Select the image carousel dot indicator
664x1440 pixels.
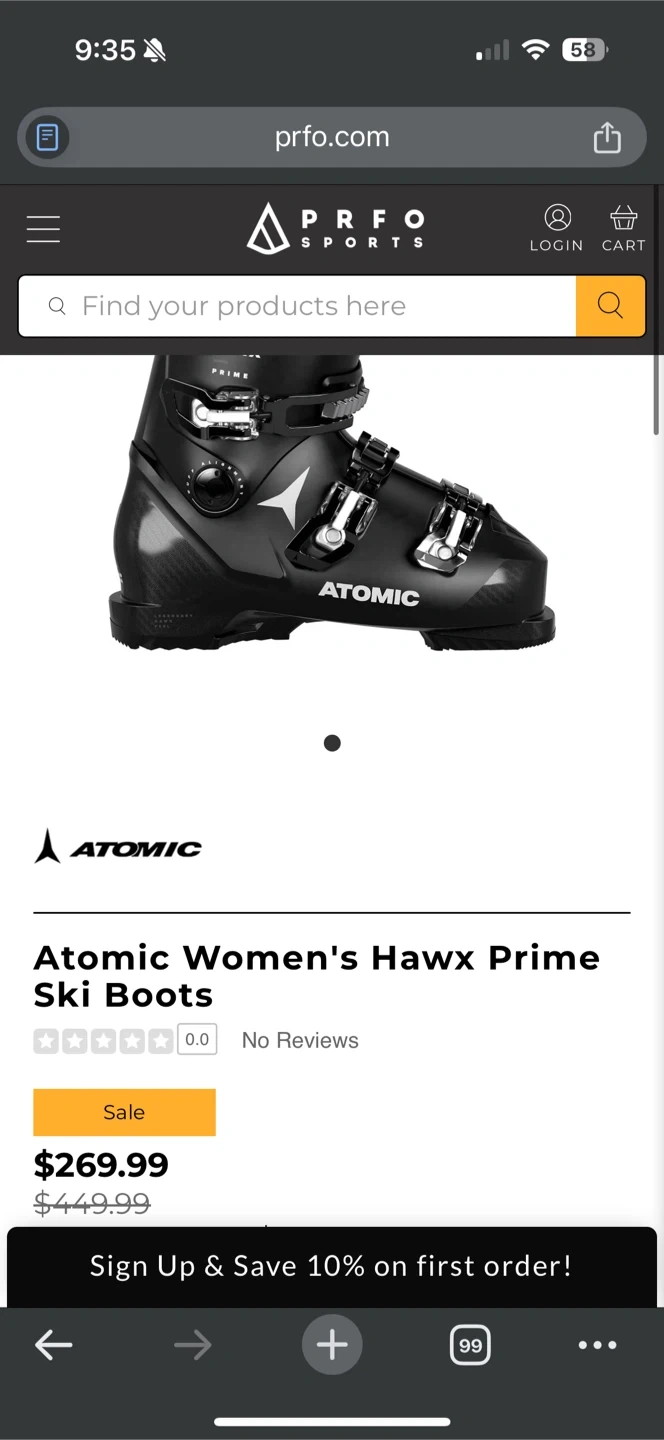332,743
